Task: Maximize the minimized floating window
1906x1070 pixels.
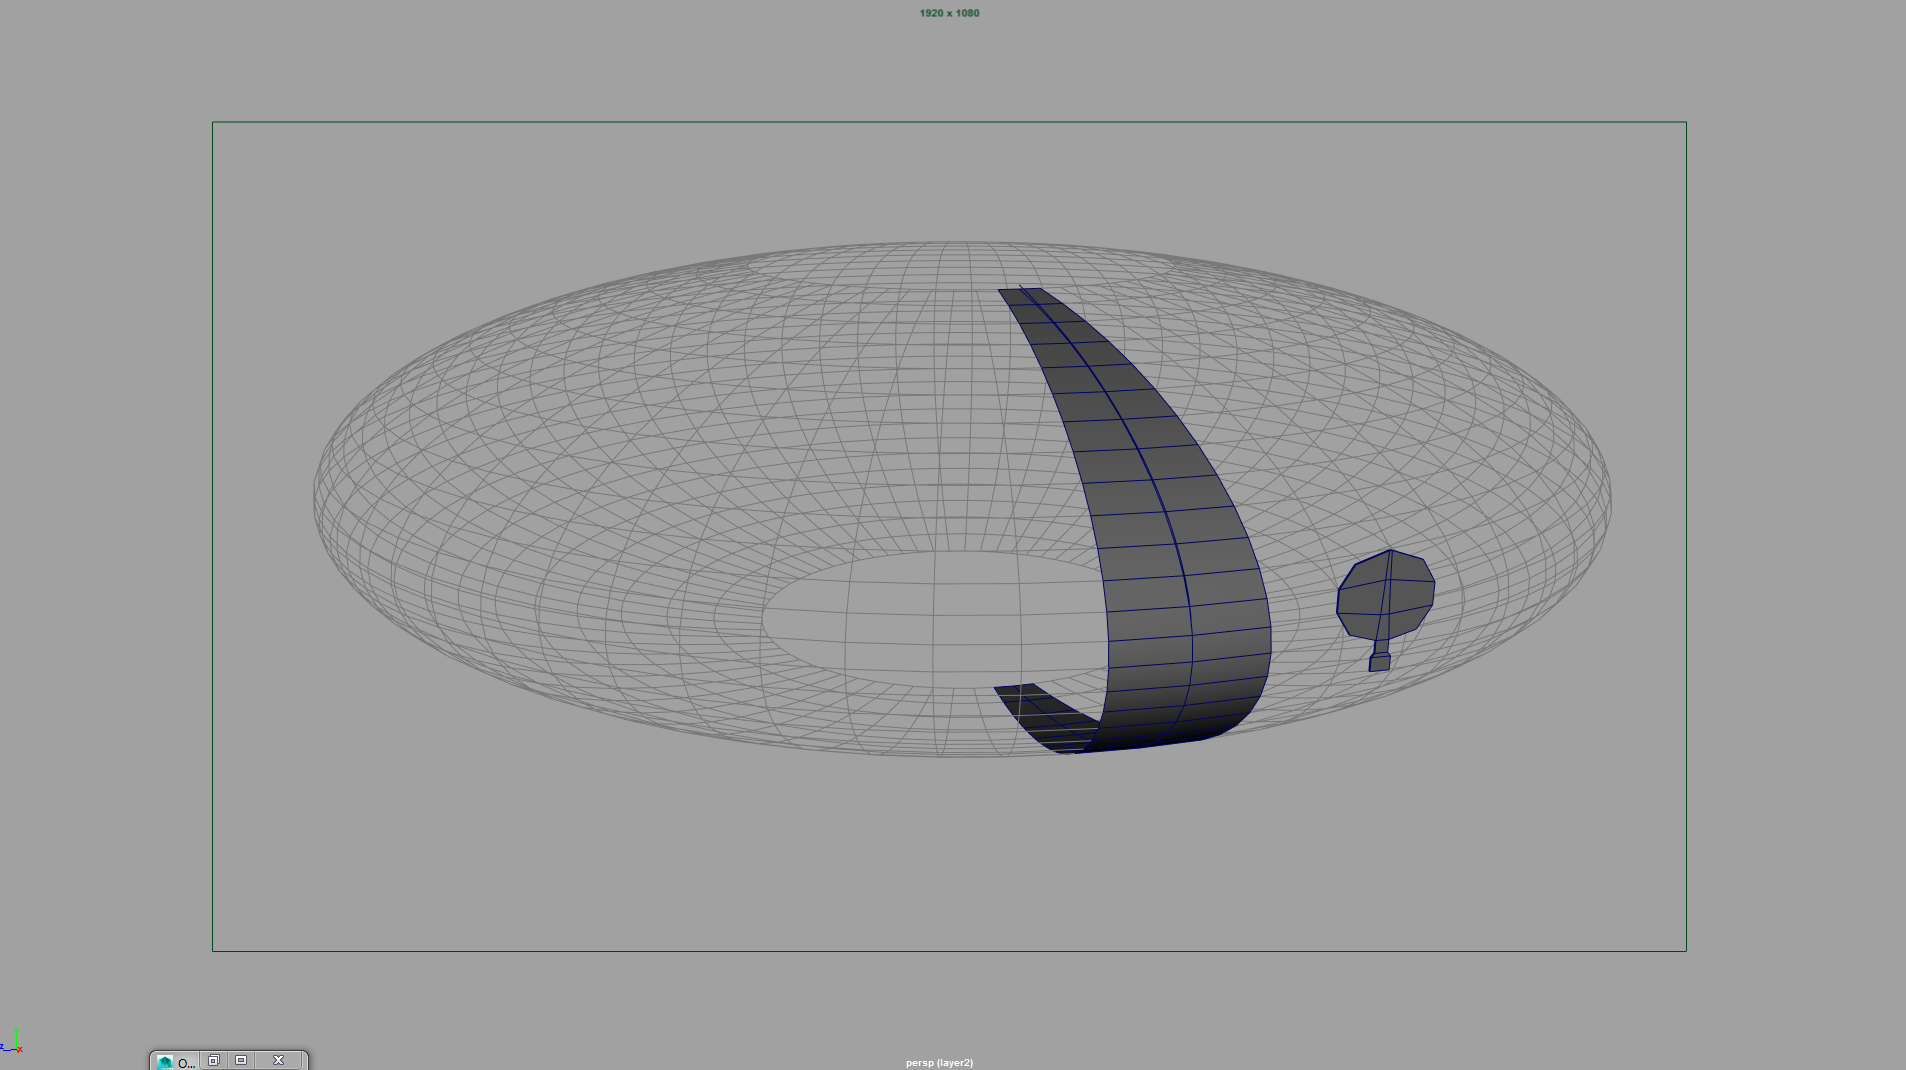Action: point(241,1060)
